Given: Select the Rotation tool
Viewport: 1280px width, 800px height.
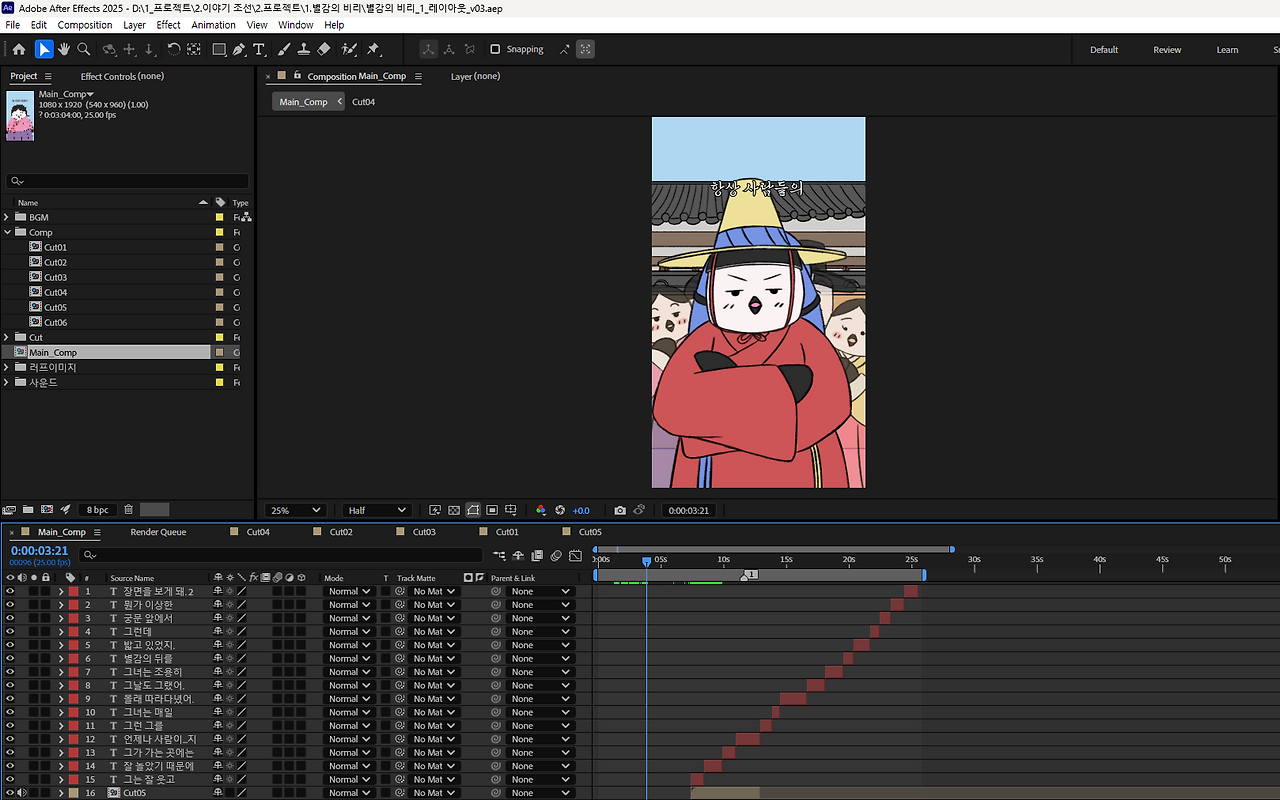Looking at the screenshot, I should (173, 49).
